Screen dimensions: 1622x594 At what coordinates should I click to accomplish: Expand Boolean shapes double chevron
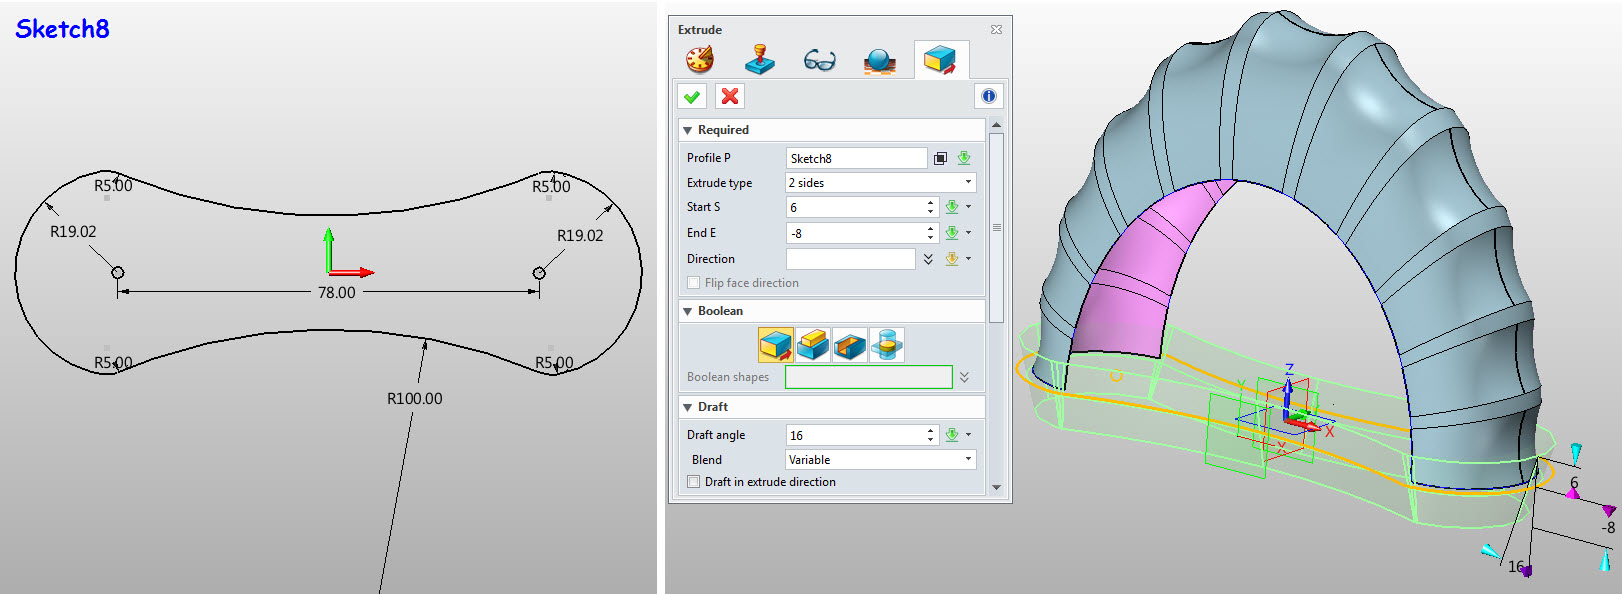pos(964,377)
